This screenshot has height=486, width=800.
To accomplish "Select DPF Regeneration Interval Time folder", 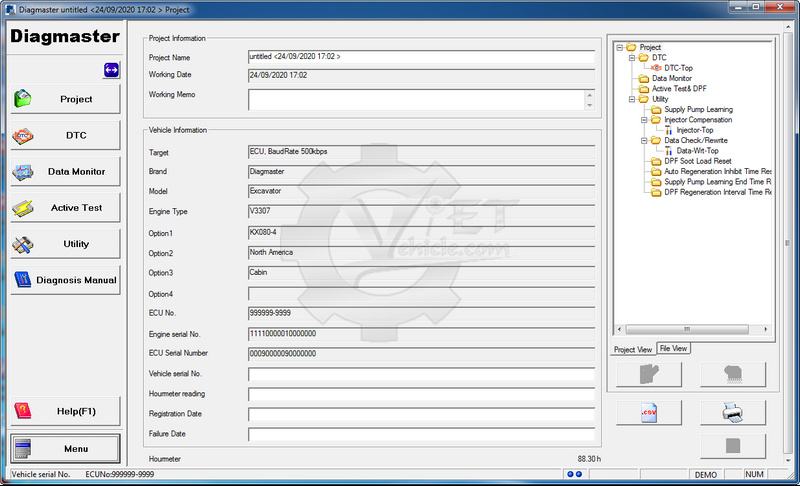I will point(717,192).
